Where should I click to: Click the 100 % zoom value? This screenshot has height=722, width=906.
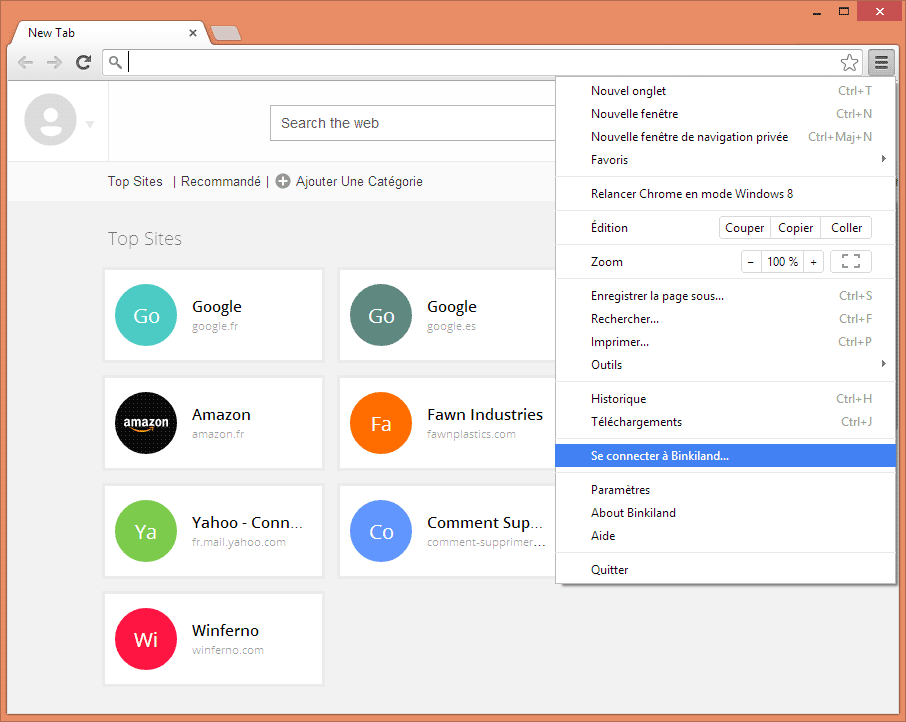[x=782, y=262]
